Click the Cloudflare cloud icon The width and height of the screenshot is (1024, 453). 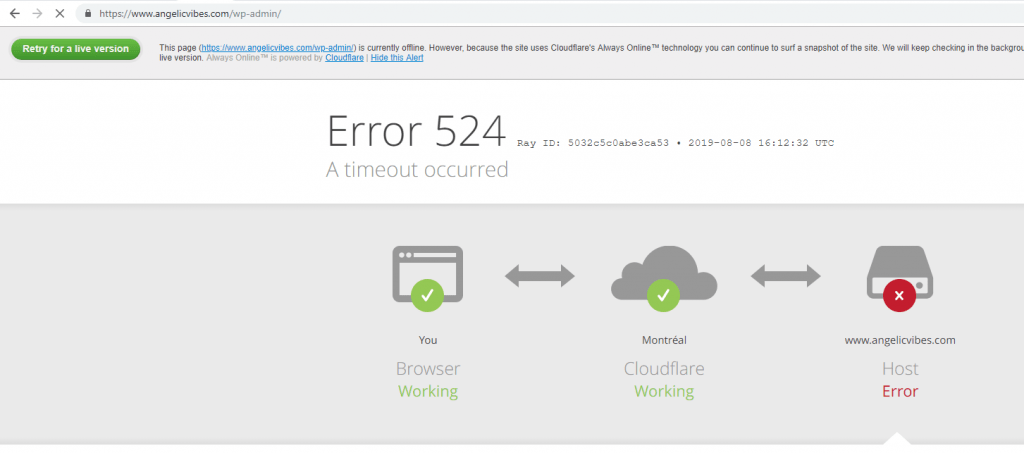point(664,278)
